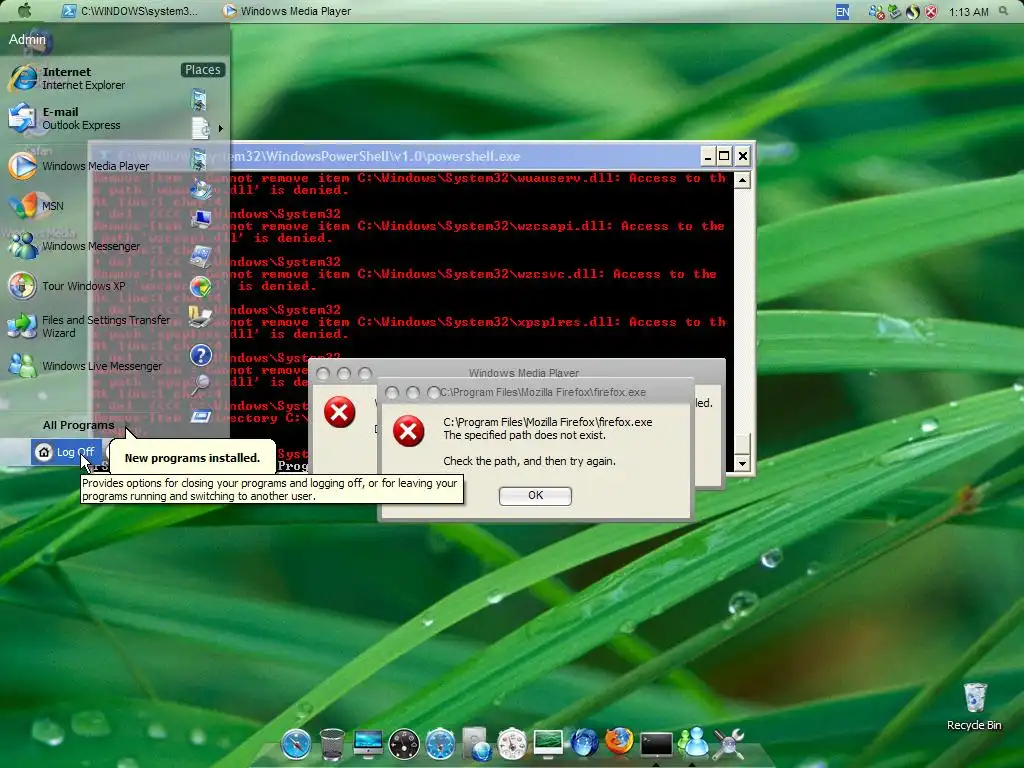The height and width of the screenshot is (768, 1024).
Task: Open the recent documents page icon in Places
Action: tap(201, 129)
